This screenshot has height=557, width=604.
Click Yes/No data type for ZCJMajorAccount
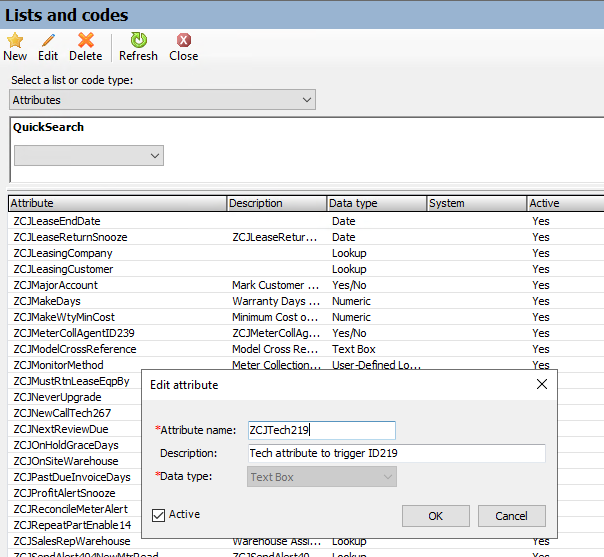click(349, 285)
